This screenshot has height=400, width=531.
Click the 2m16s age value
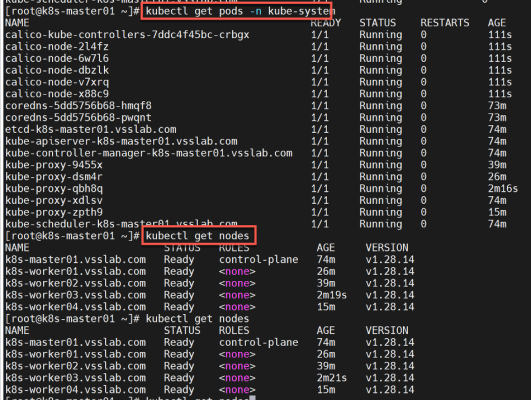coord(503,188)
